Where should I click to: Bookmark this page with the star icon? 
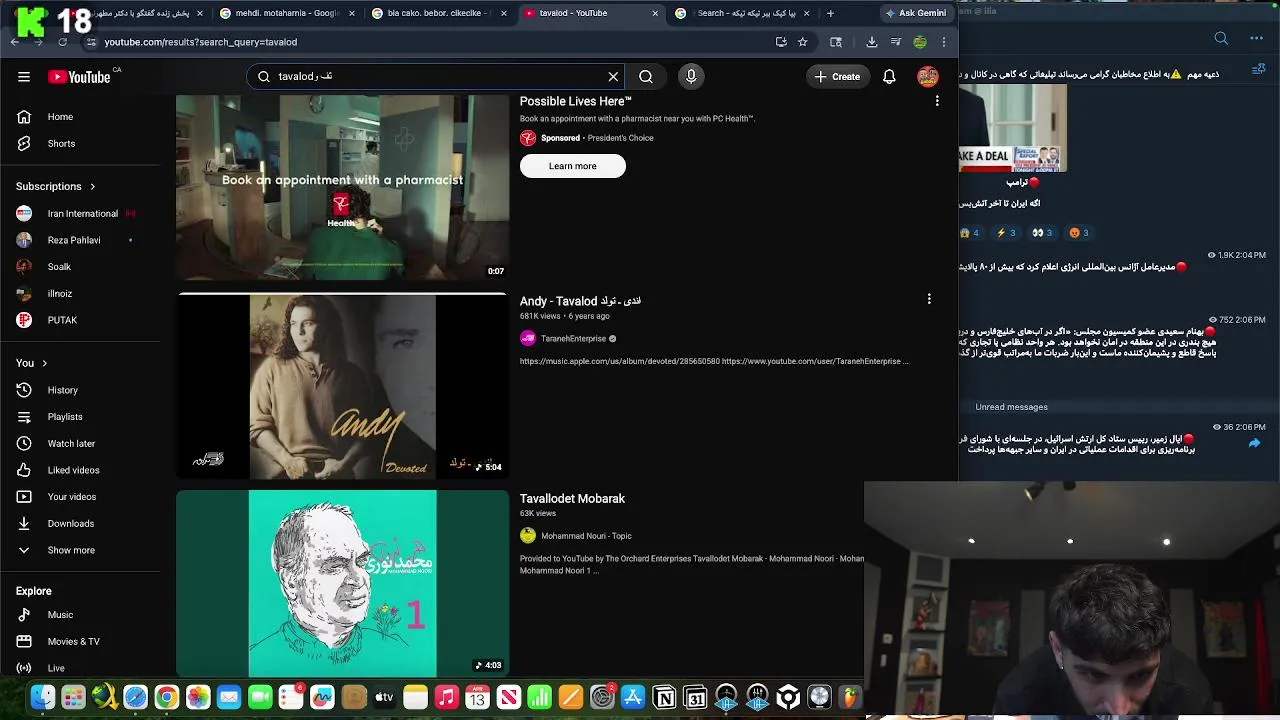pyautogui.click(x=802, y=42)
